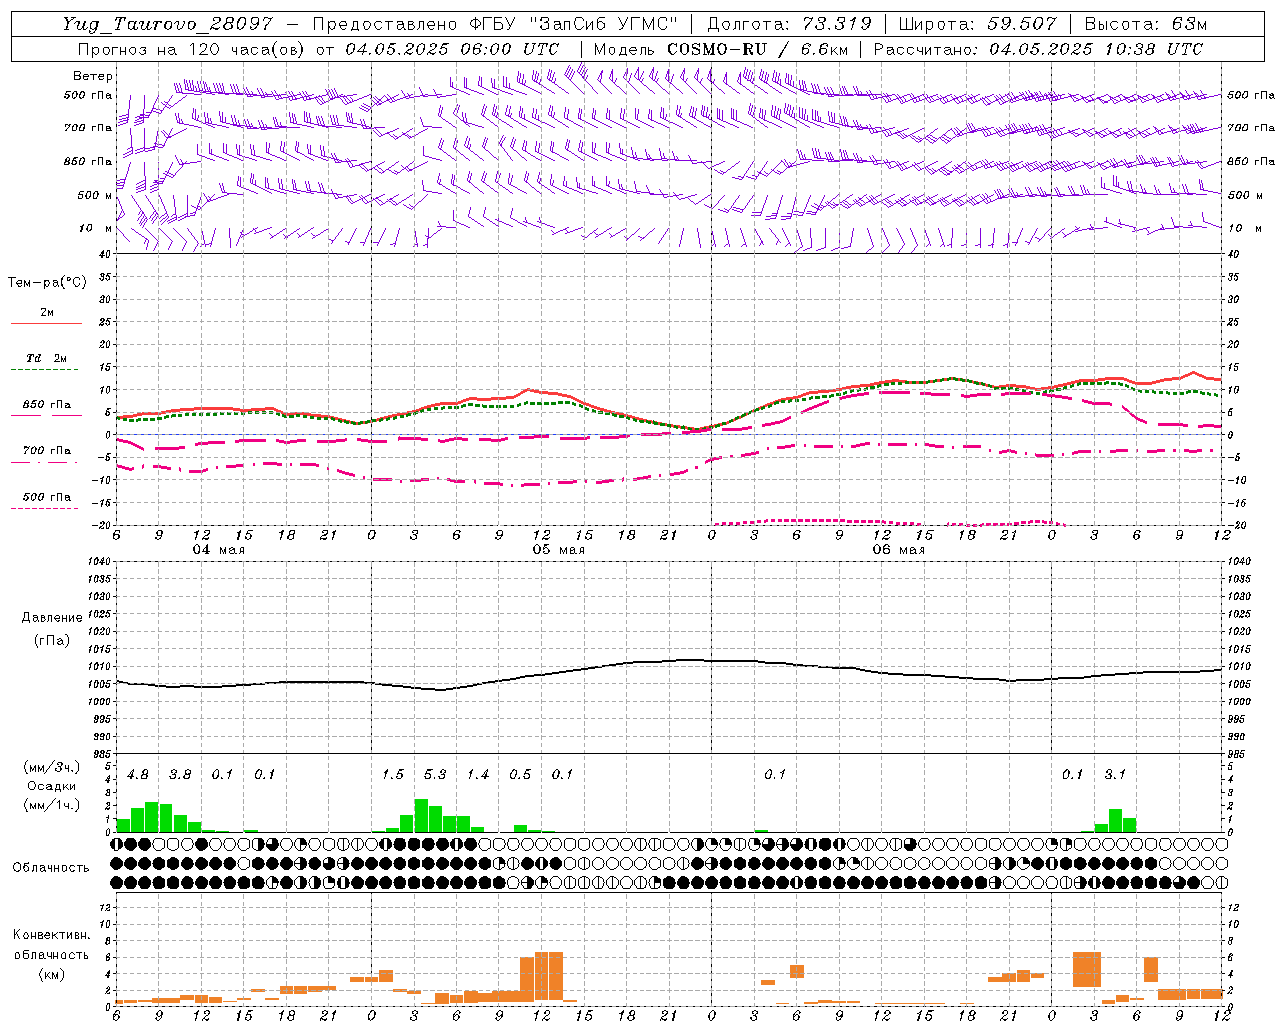The height and width of the screenshot is (1024, 1280).
Task: Click the 700 гПа temperature legend entry
Action: tap(46, 450)
